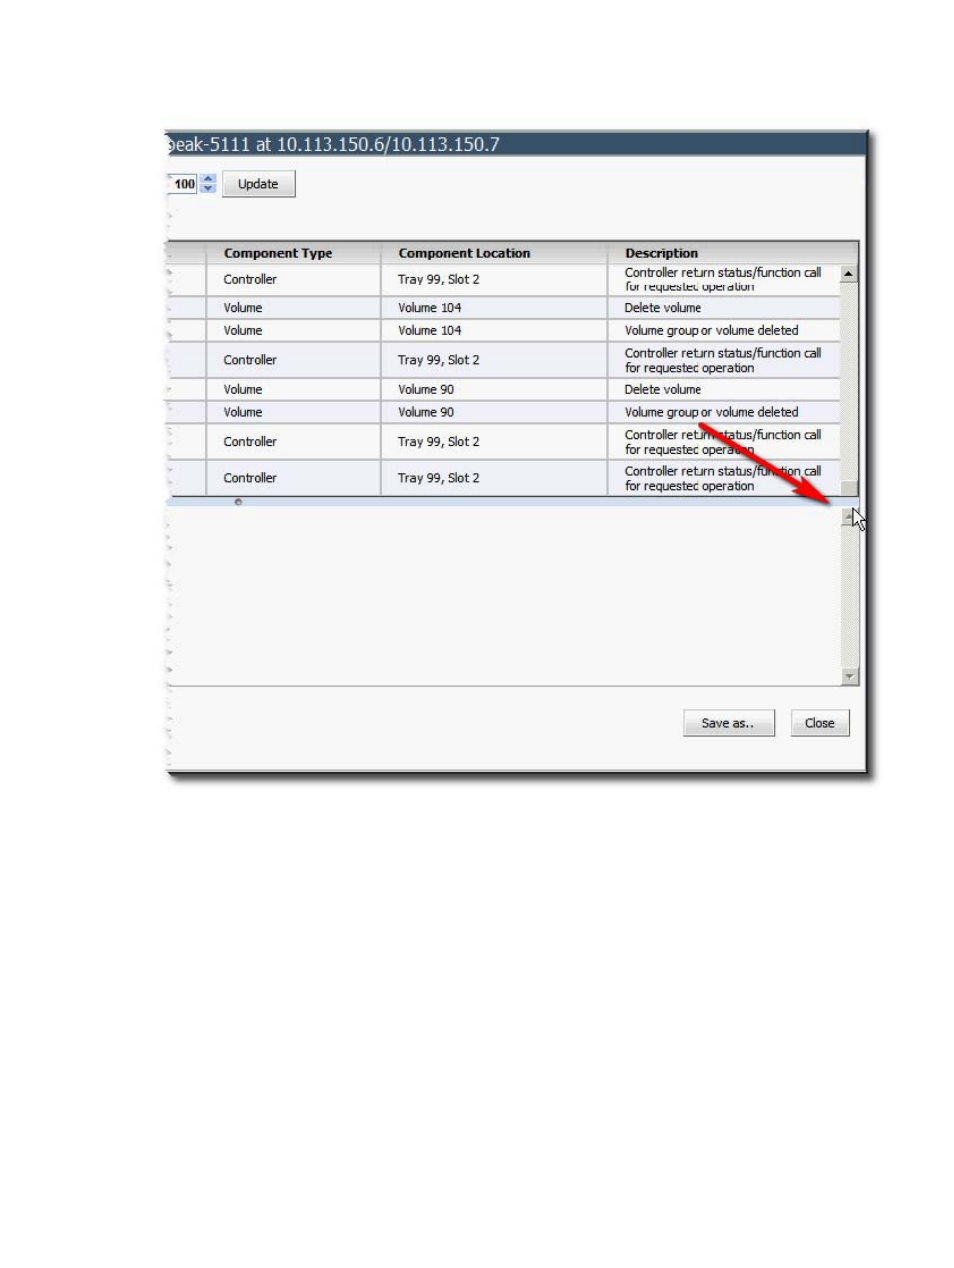This screenshot has height=1268, width=954.
Task: Select the Delete volume description for Volume 104
Action: point(662,308)
